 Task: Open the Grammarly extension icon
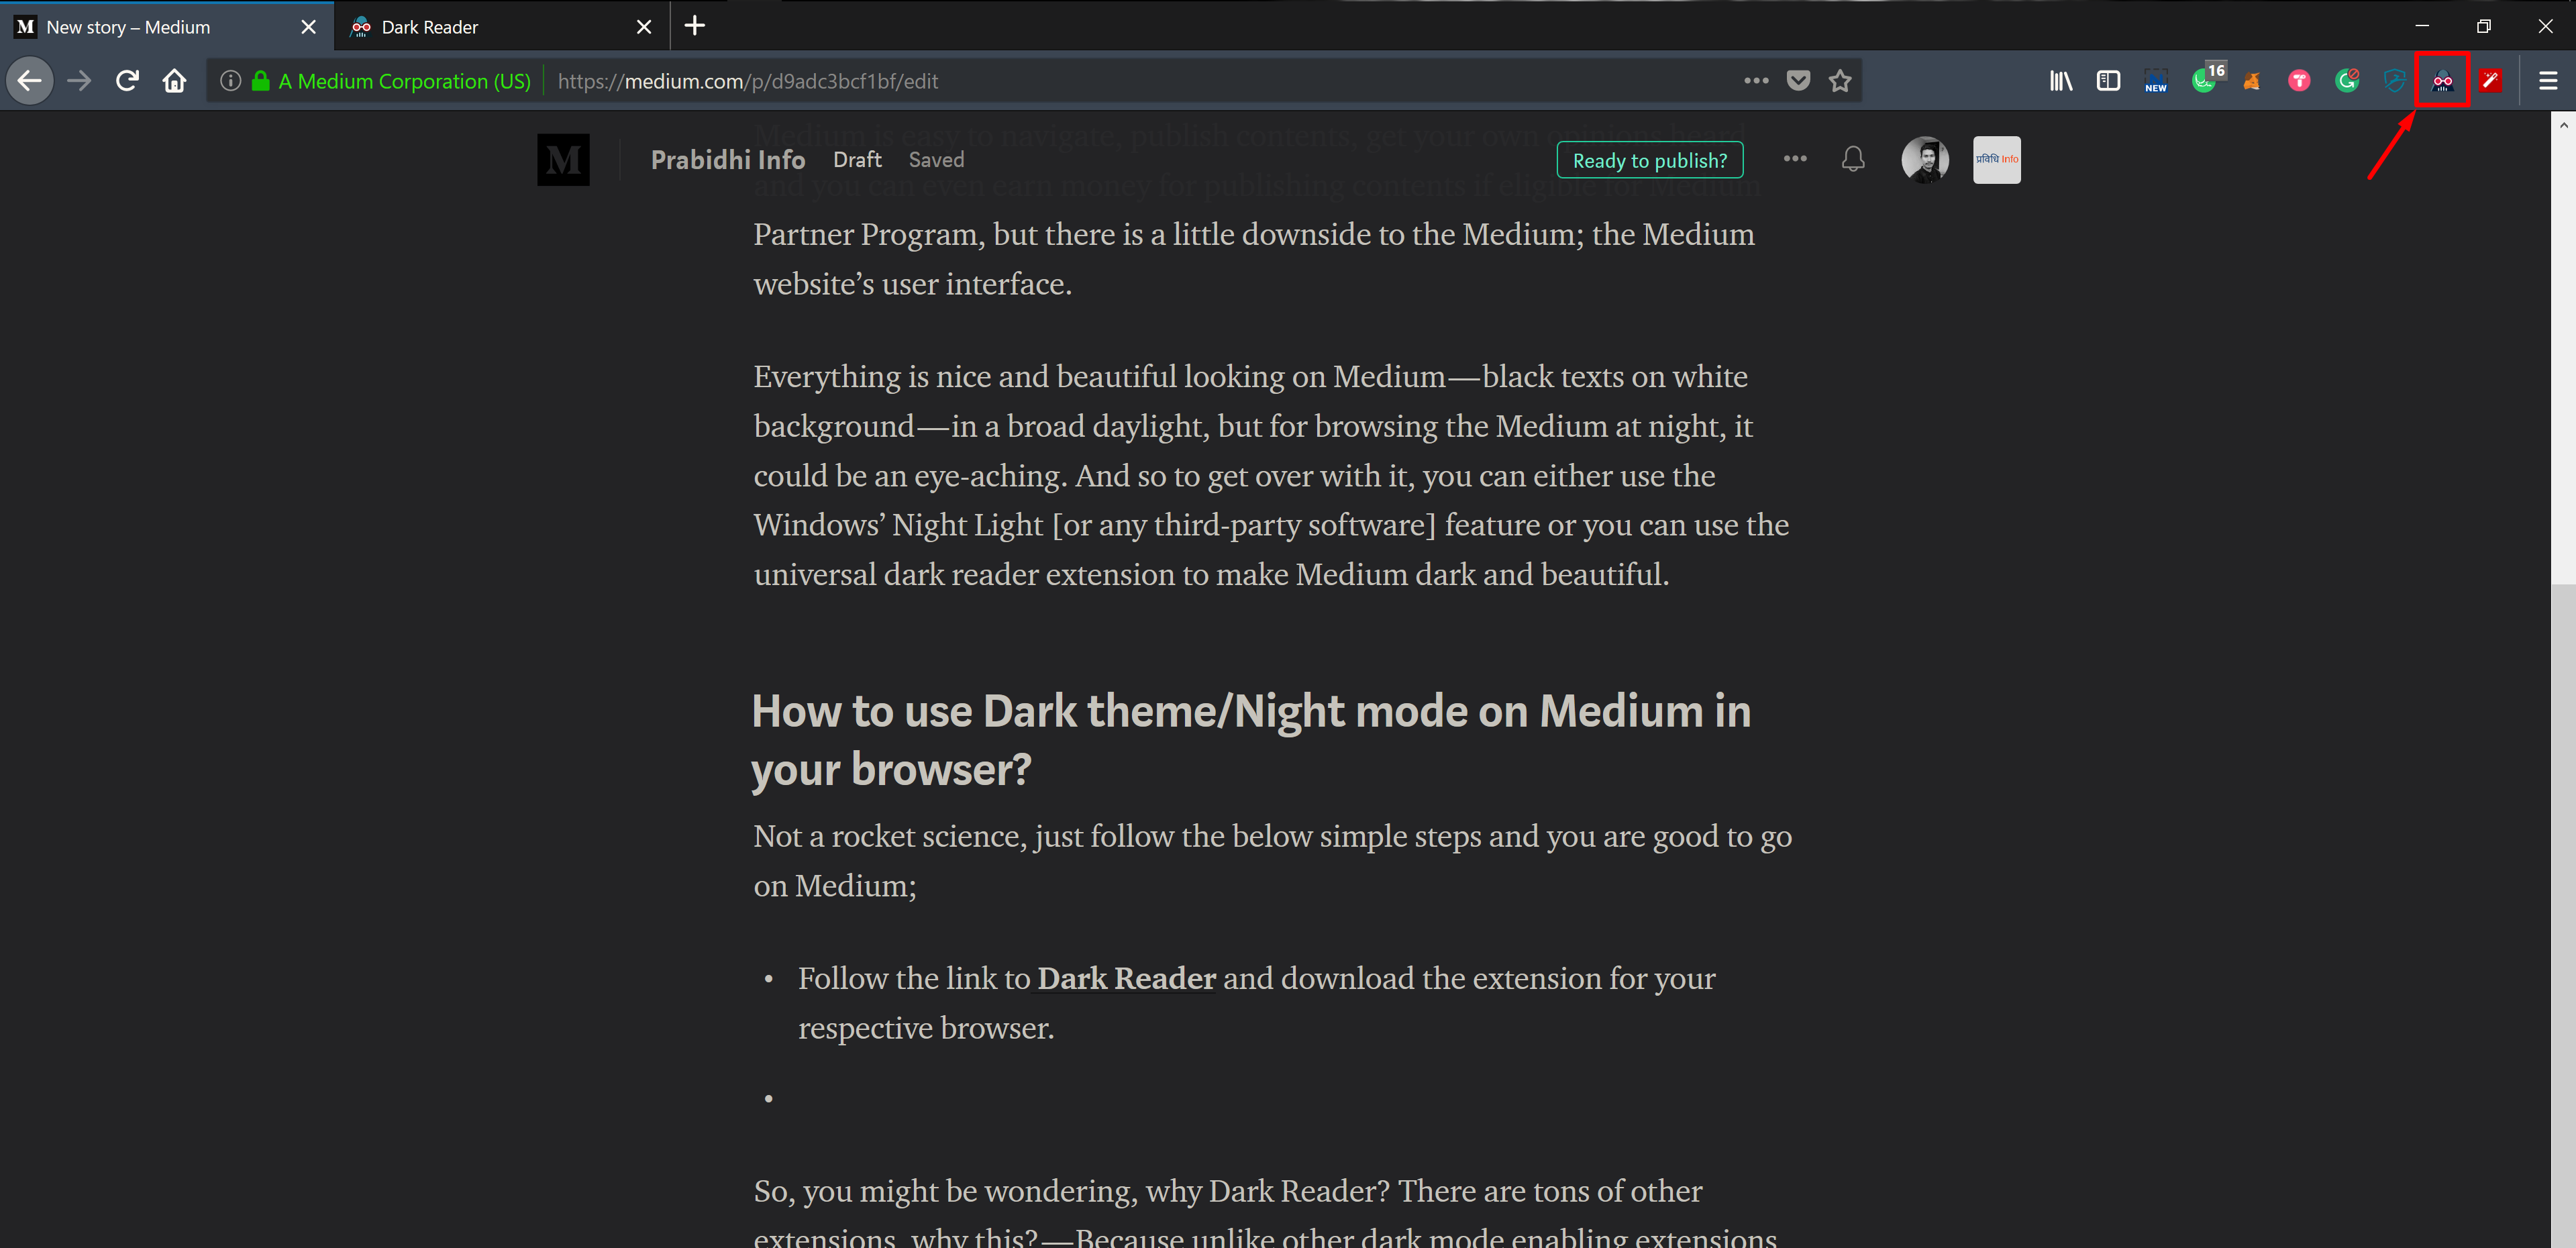(2347, 81)
